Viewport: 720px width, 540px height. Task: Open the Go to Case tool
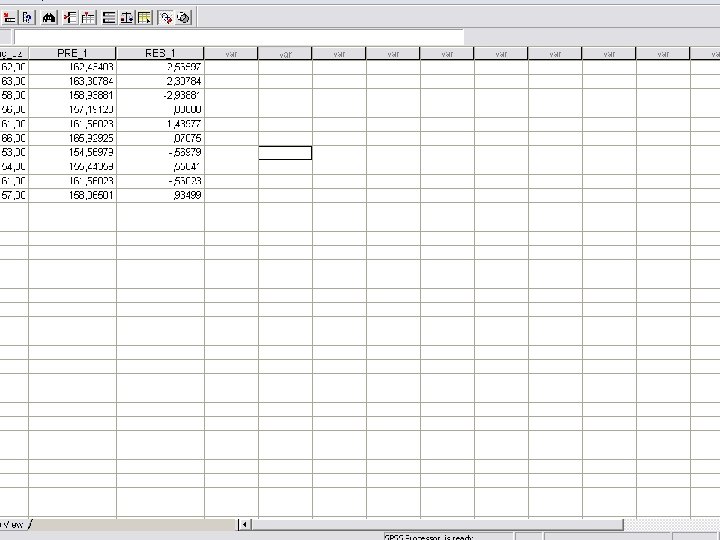(x=9, y=18)
